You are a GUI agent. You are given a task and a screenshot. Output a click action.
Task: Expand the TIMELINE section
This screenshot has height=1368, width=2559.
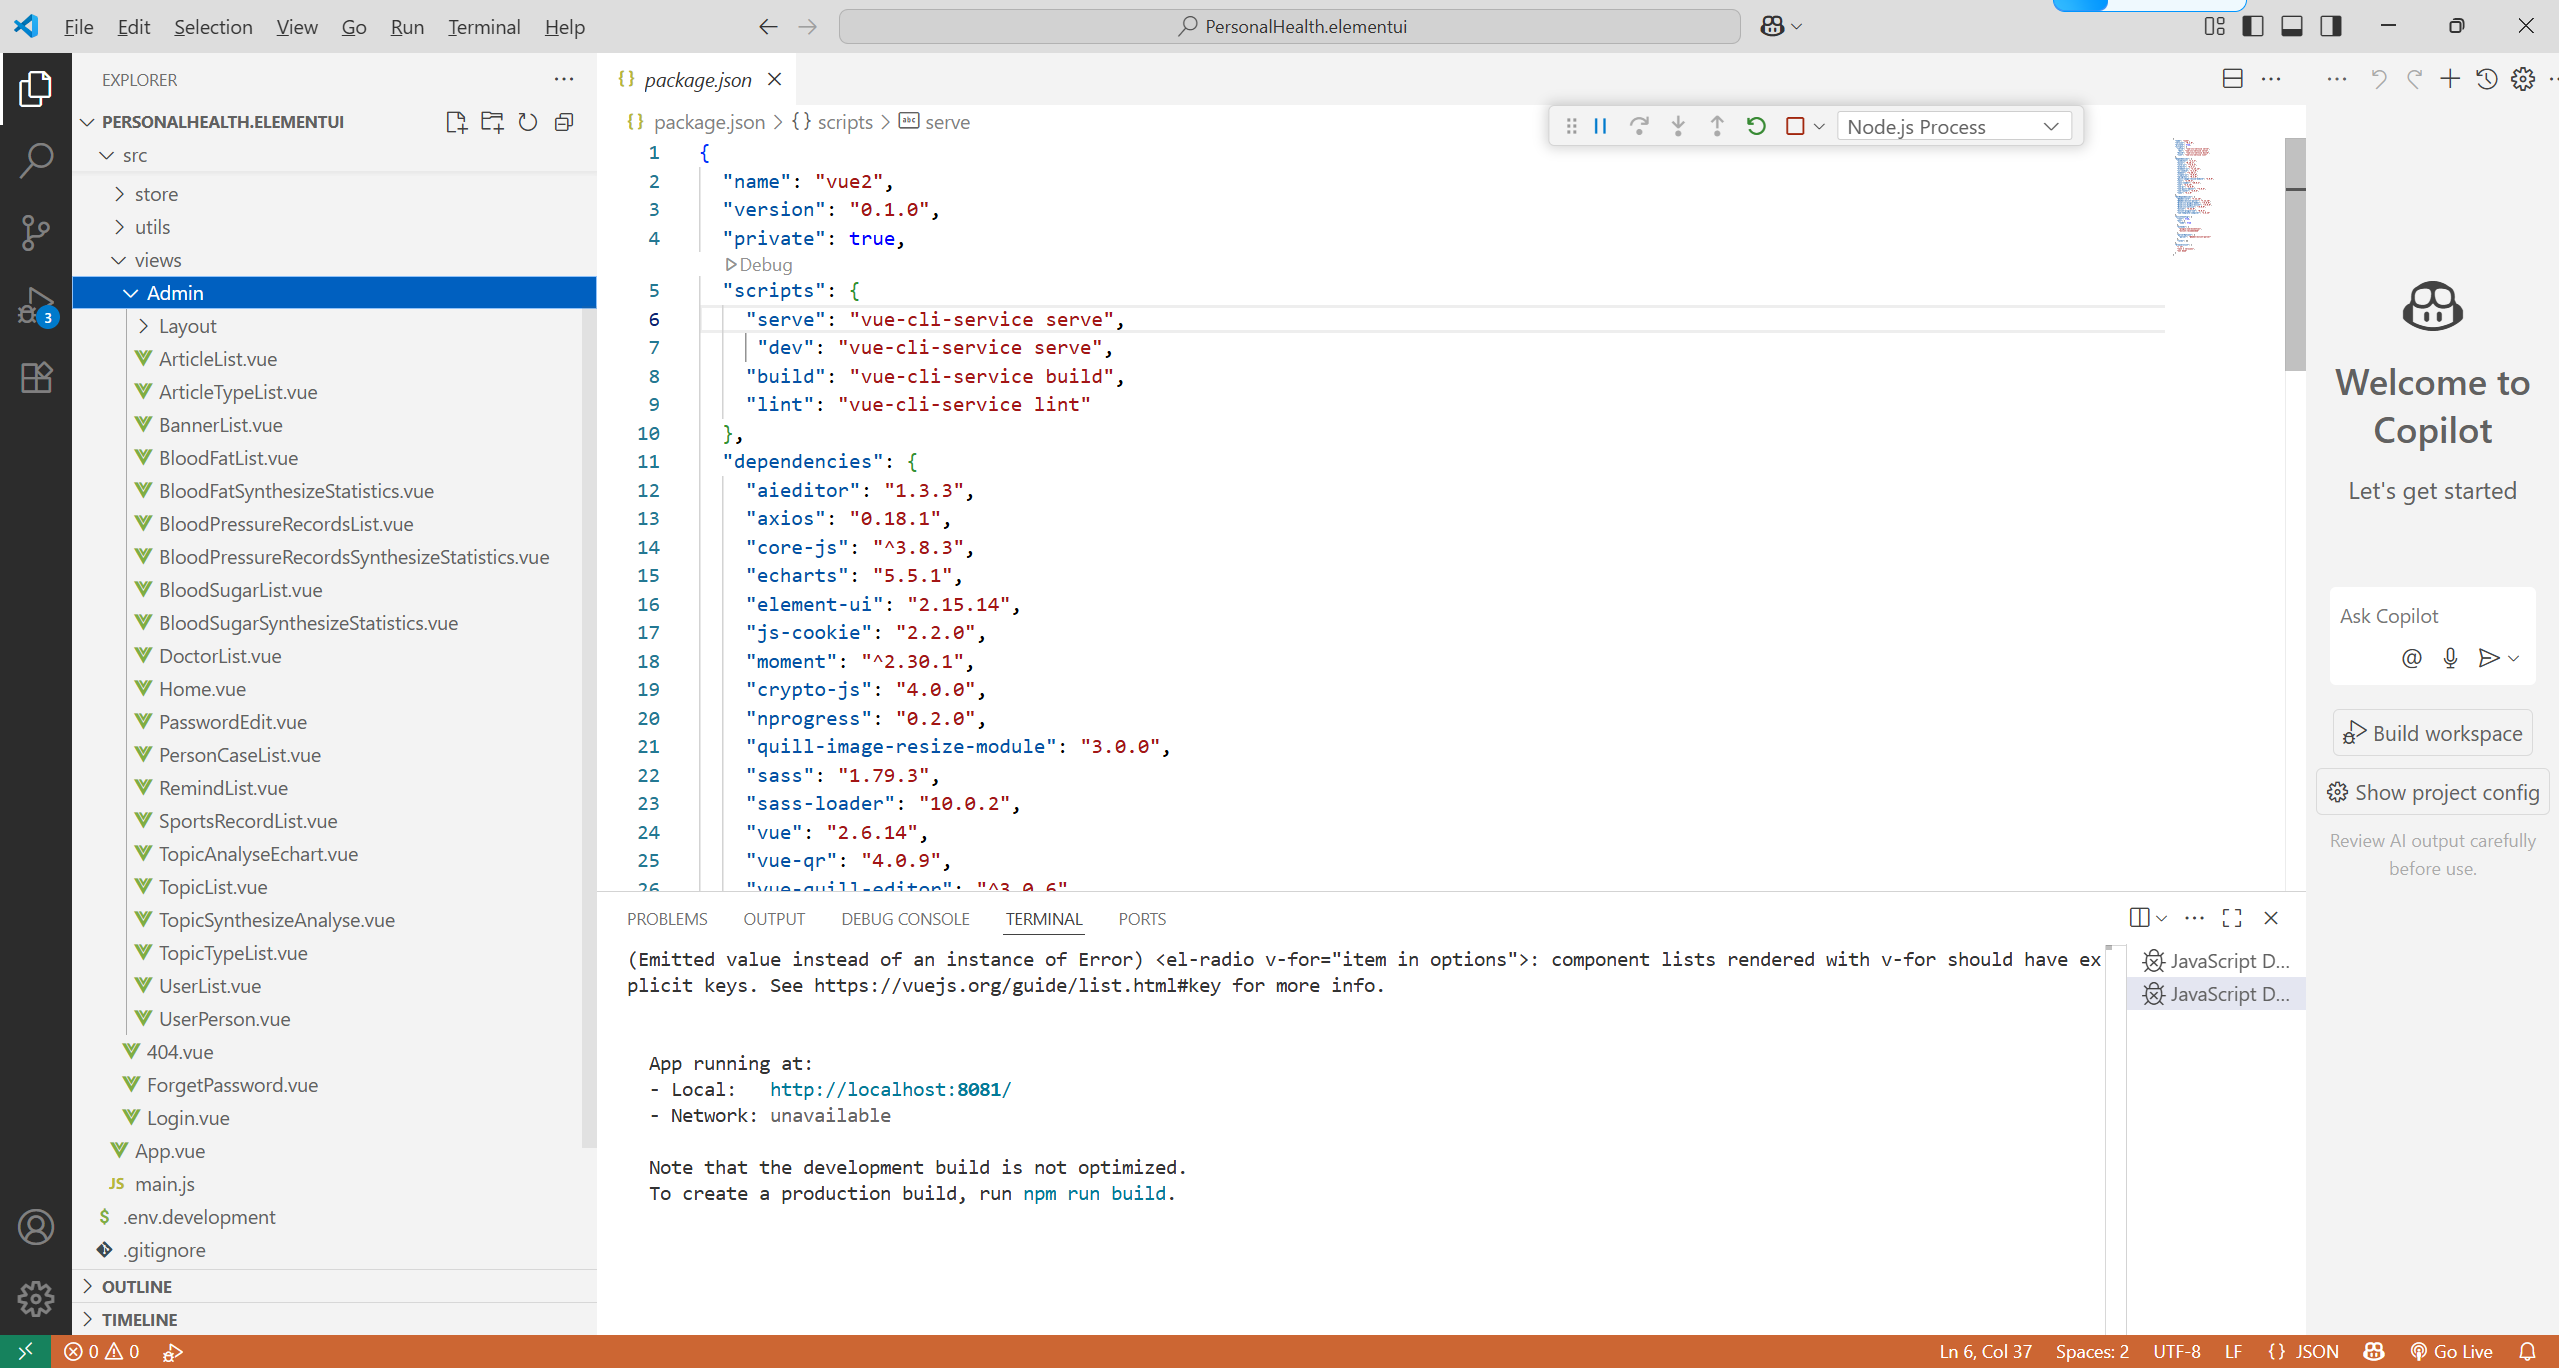(x=334, y=1319)
